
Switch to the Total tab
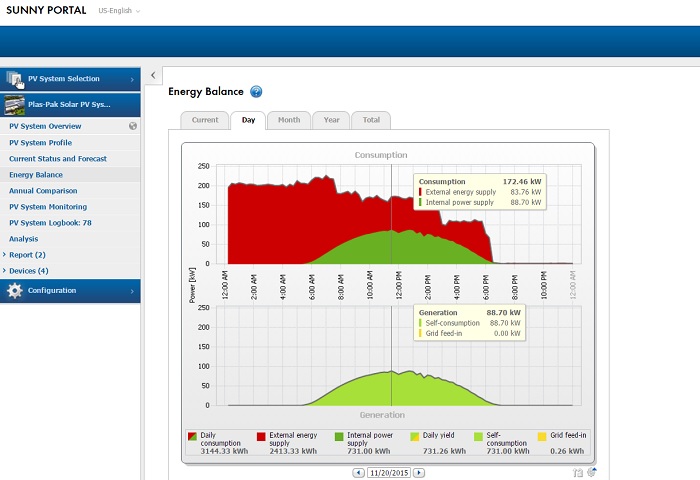pyautogui.click(x=371, y=120)
